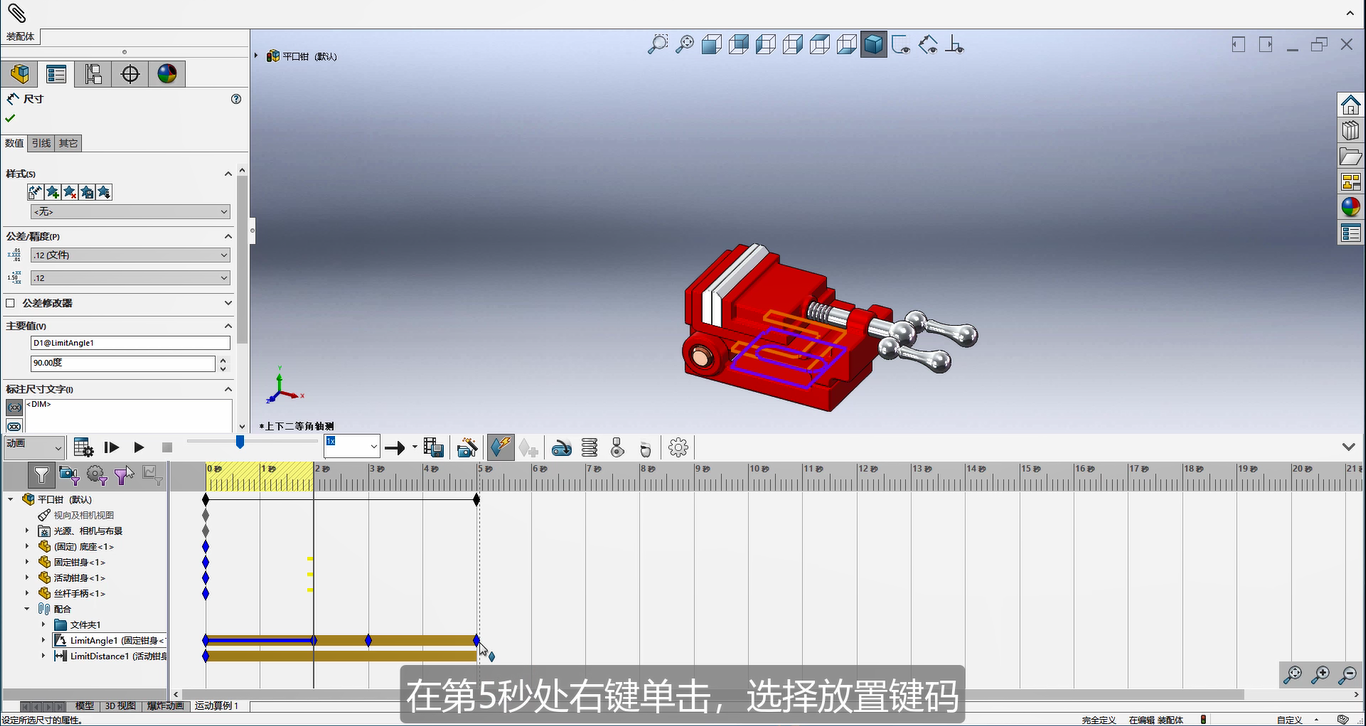Open the FeatureManager design tree tab
The width and height of the screenshot is (1366, 726).
click(x=19, y=74)
